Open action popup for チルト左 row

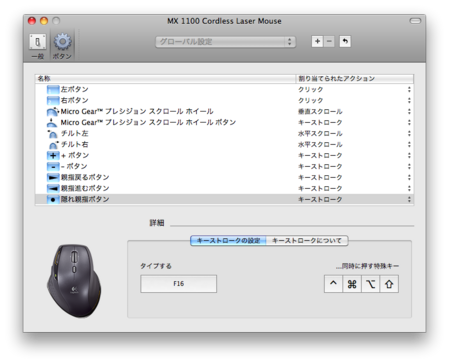pyautogui.click(x=409, y=133)
